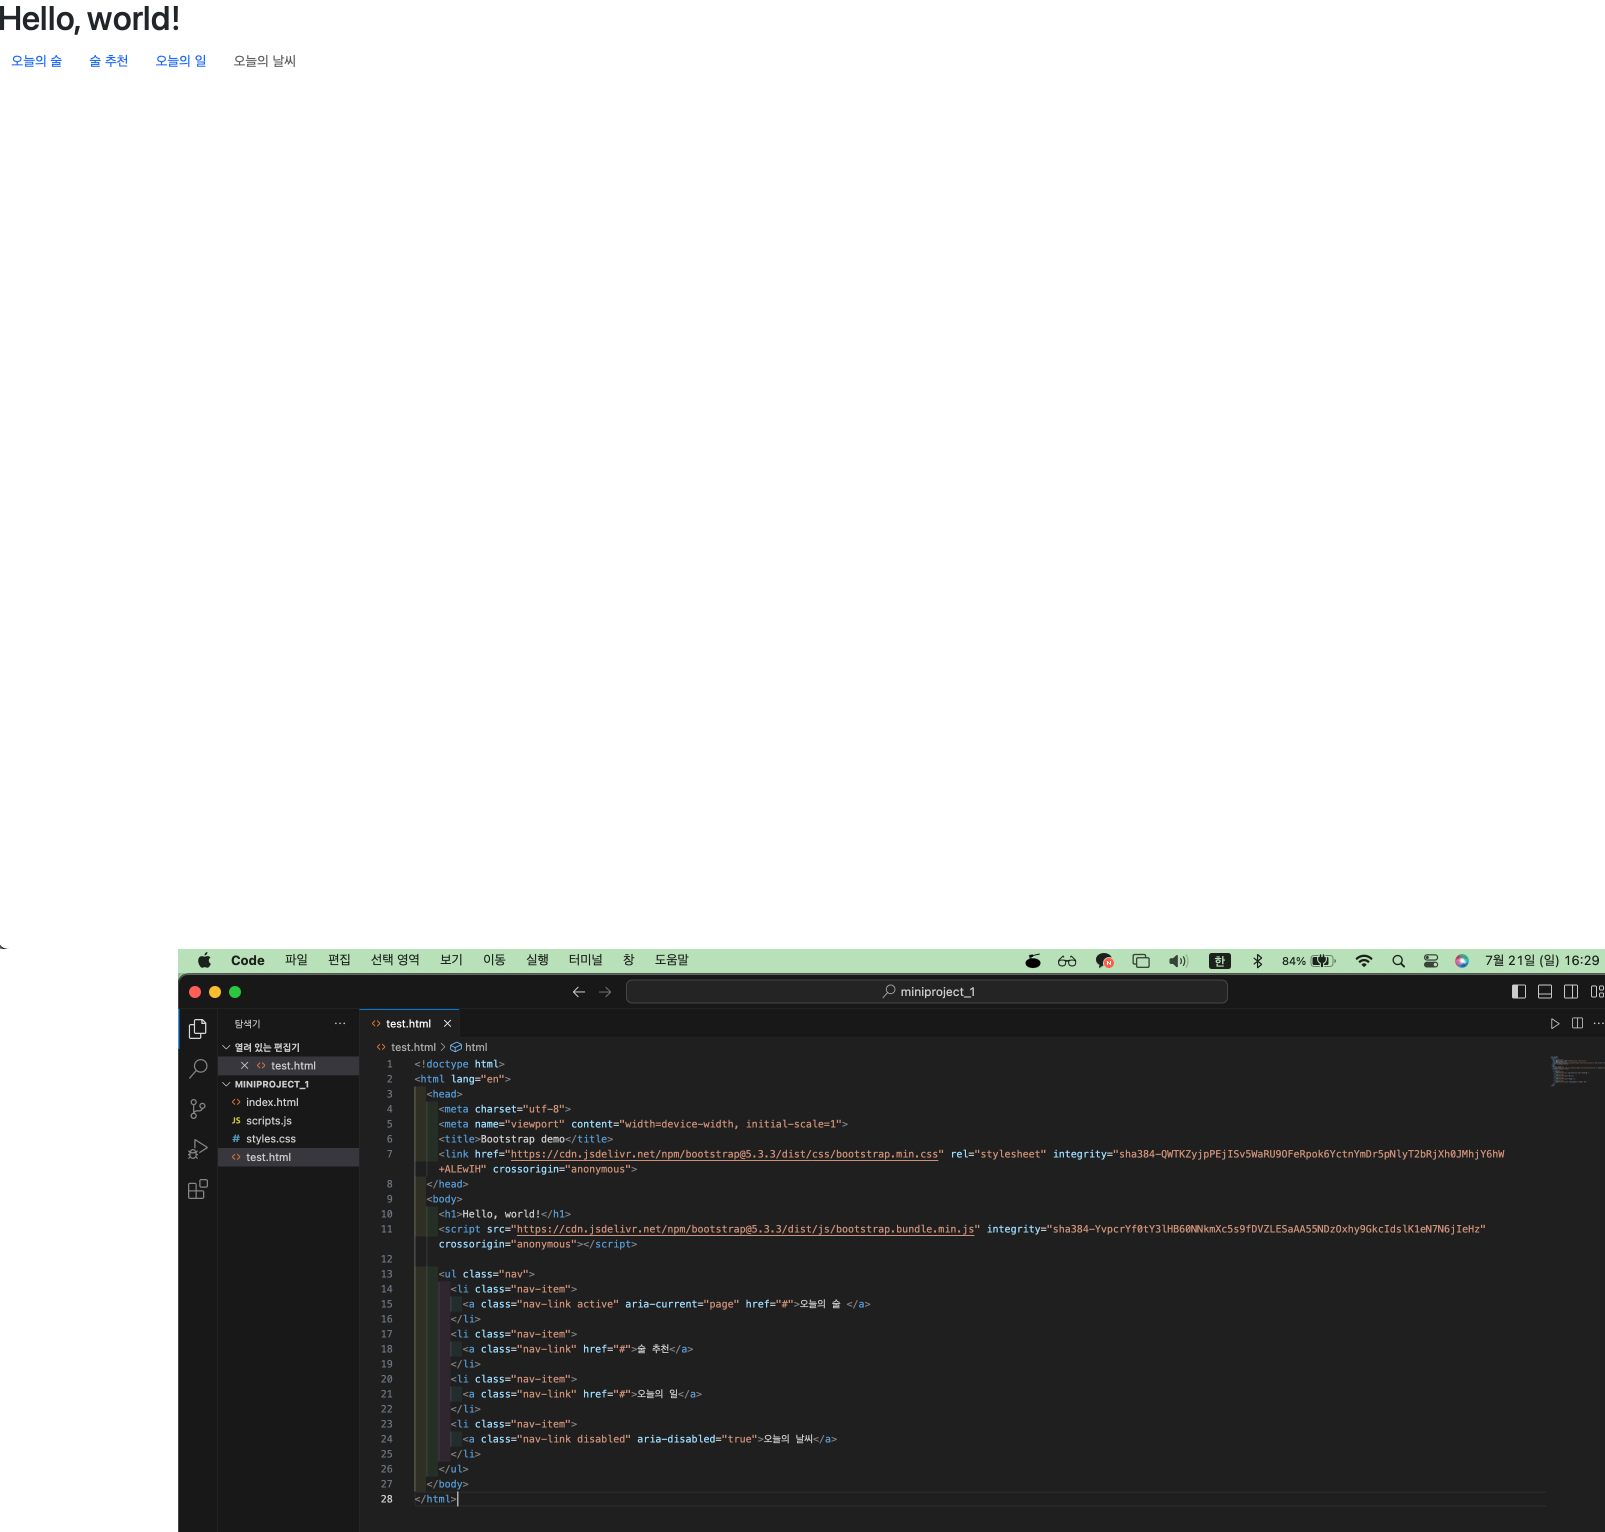Image resolution: width=1605 pixels, height=1532 pixels.
Task: Click the disabled 오늘의 날씨 nav link
Action: (264, 61)
